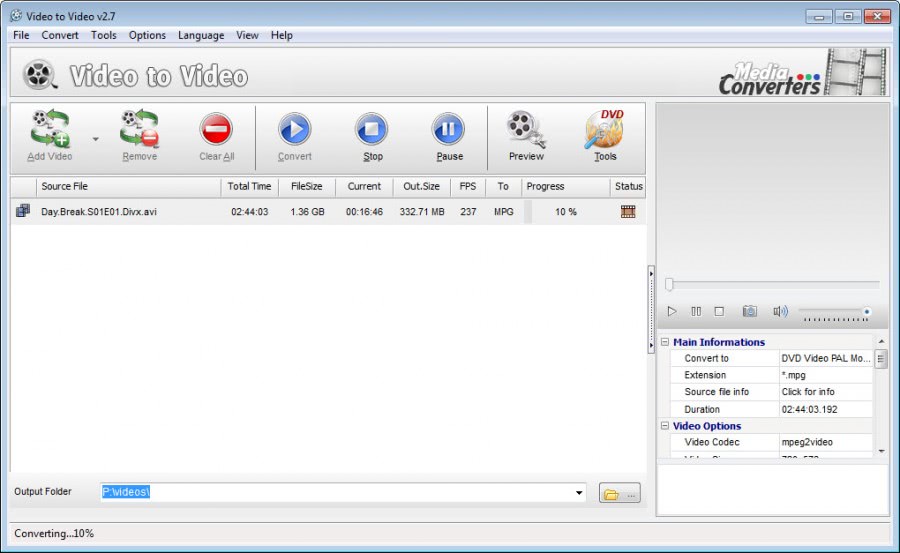Open the Add Video dropdown arrow
900x553 pixels.
(x=96, y=139)
